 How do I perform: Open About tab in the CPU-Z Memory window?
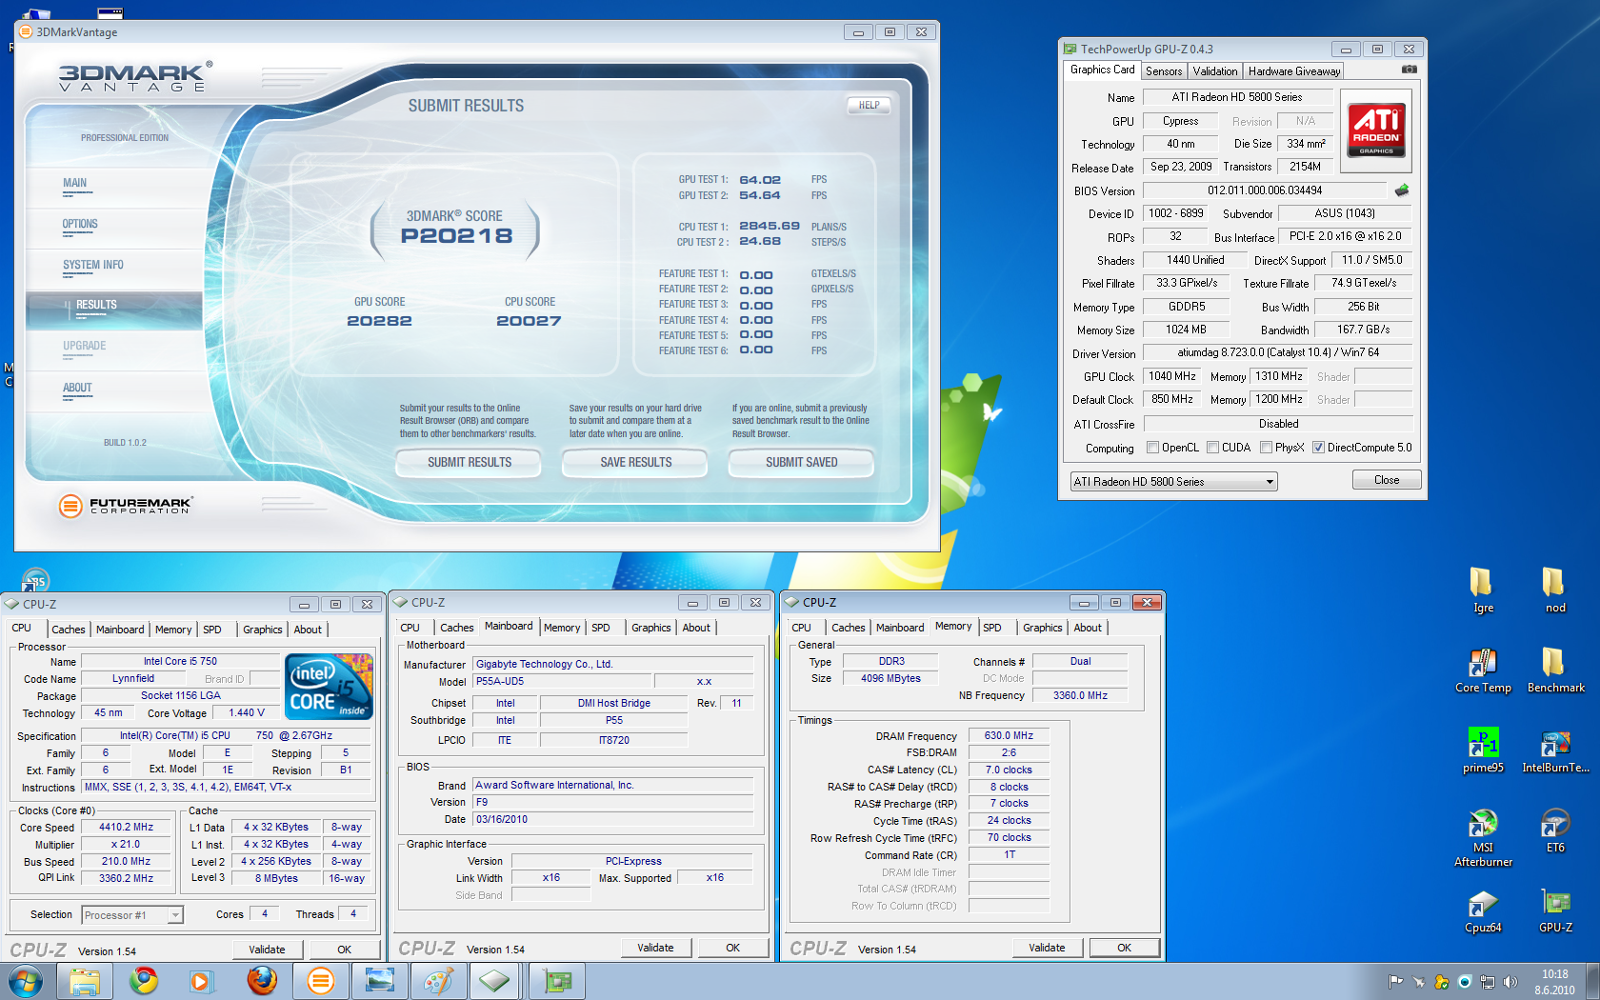[x=1088, y=628]
